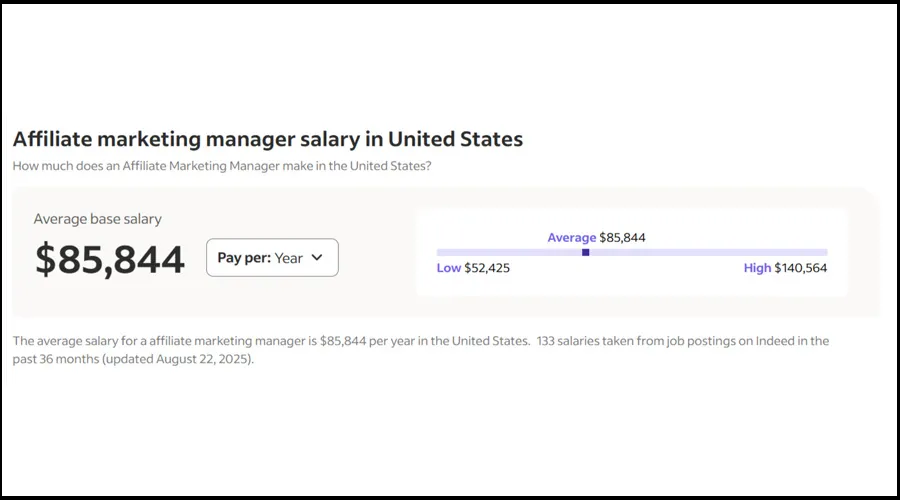Click the purple "High" label
The image size is (900, 500).
(757, 268)
